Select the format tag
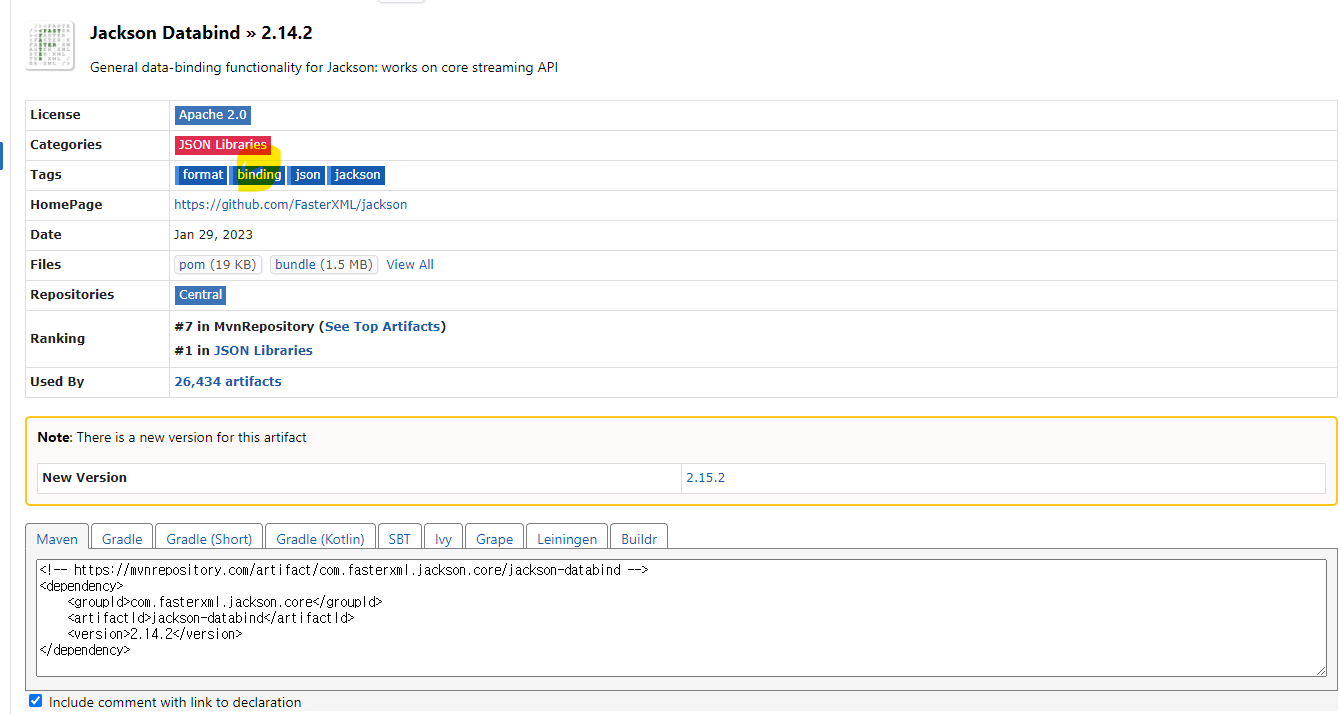 pyautogui.click(x=203, y=175)
